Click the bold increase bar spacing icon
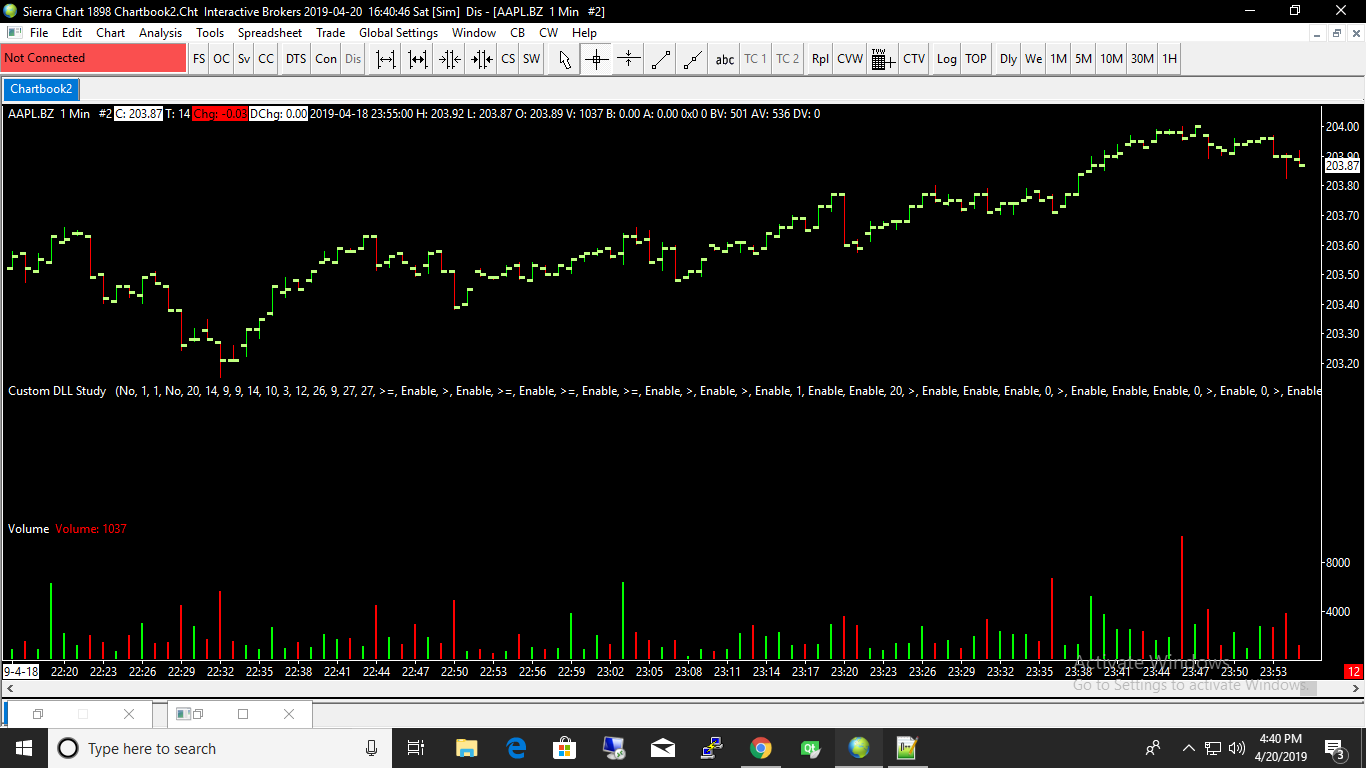 click(418, 59)
